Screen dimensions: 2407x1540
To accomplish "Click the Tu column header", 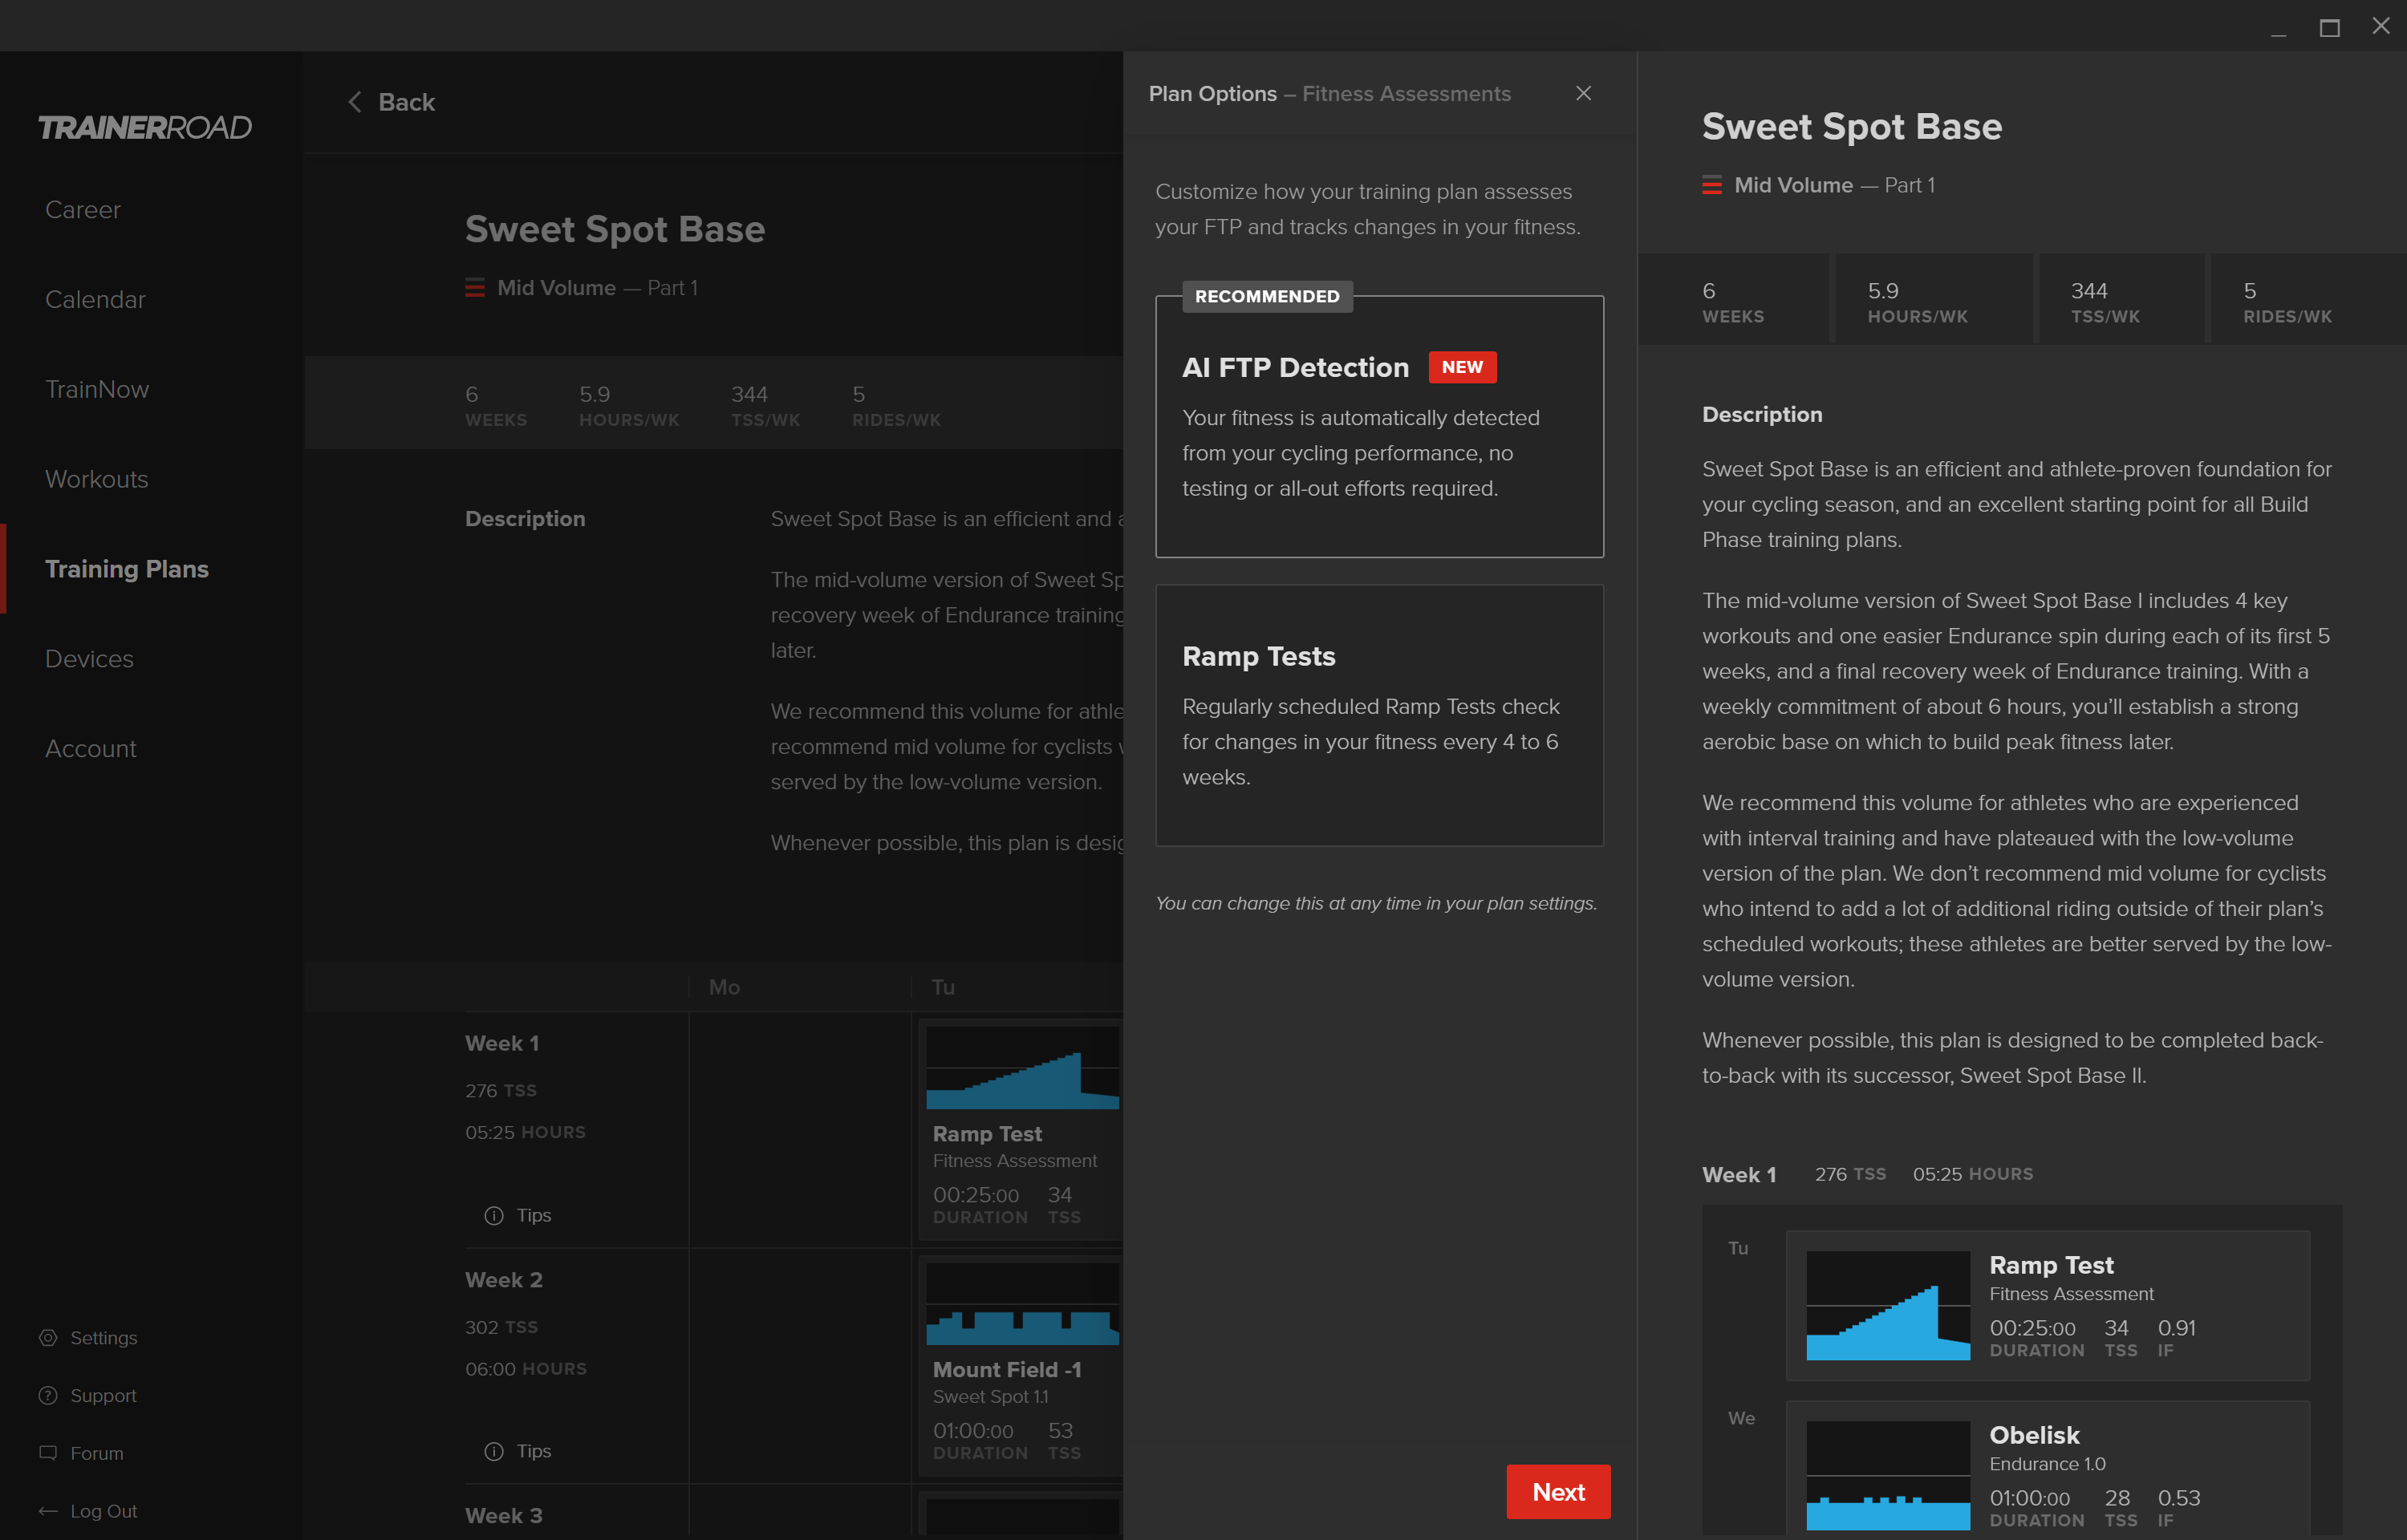I will [943, 987].
